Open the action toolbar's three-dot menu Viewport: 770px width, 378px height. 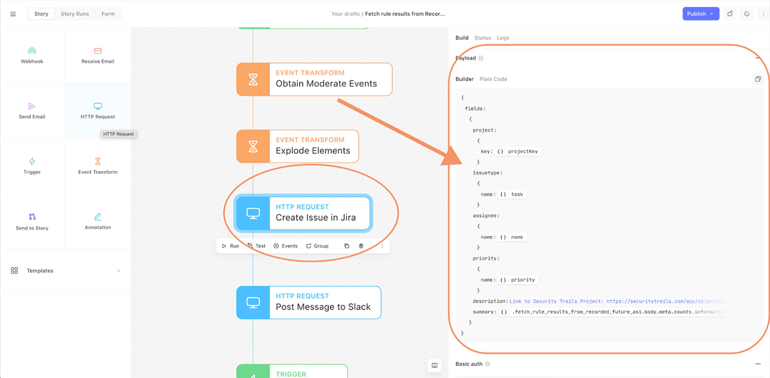(x=382, y=246)
